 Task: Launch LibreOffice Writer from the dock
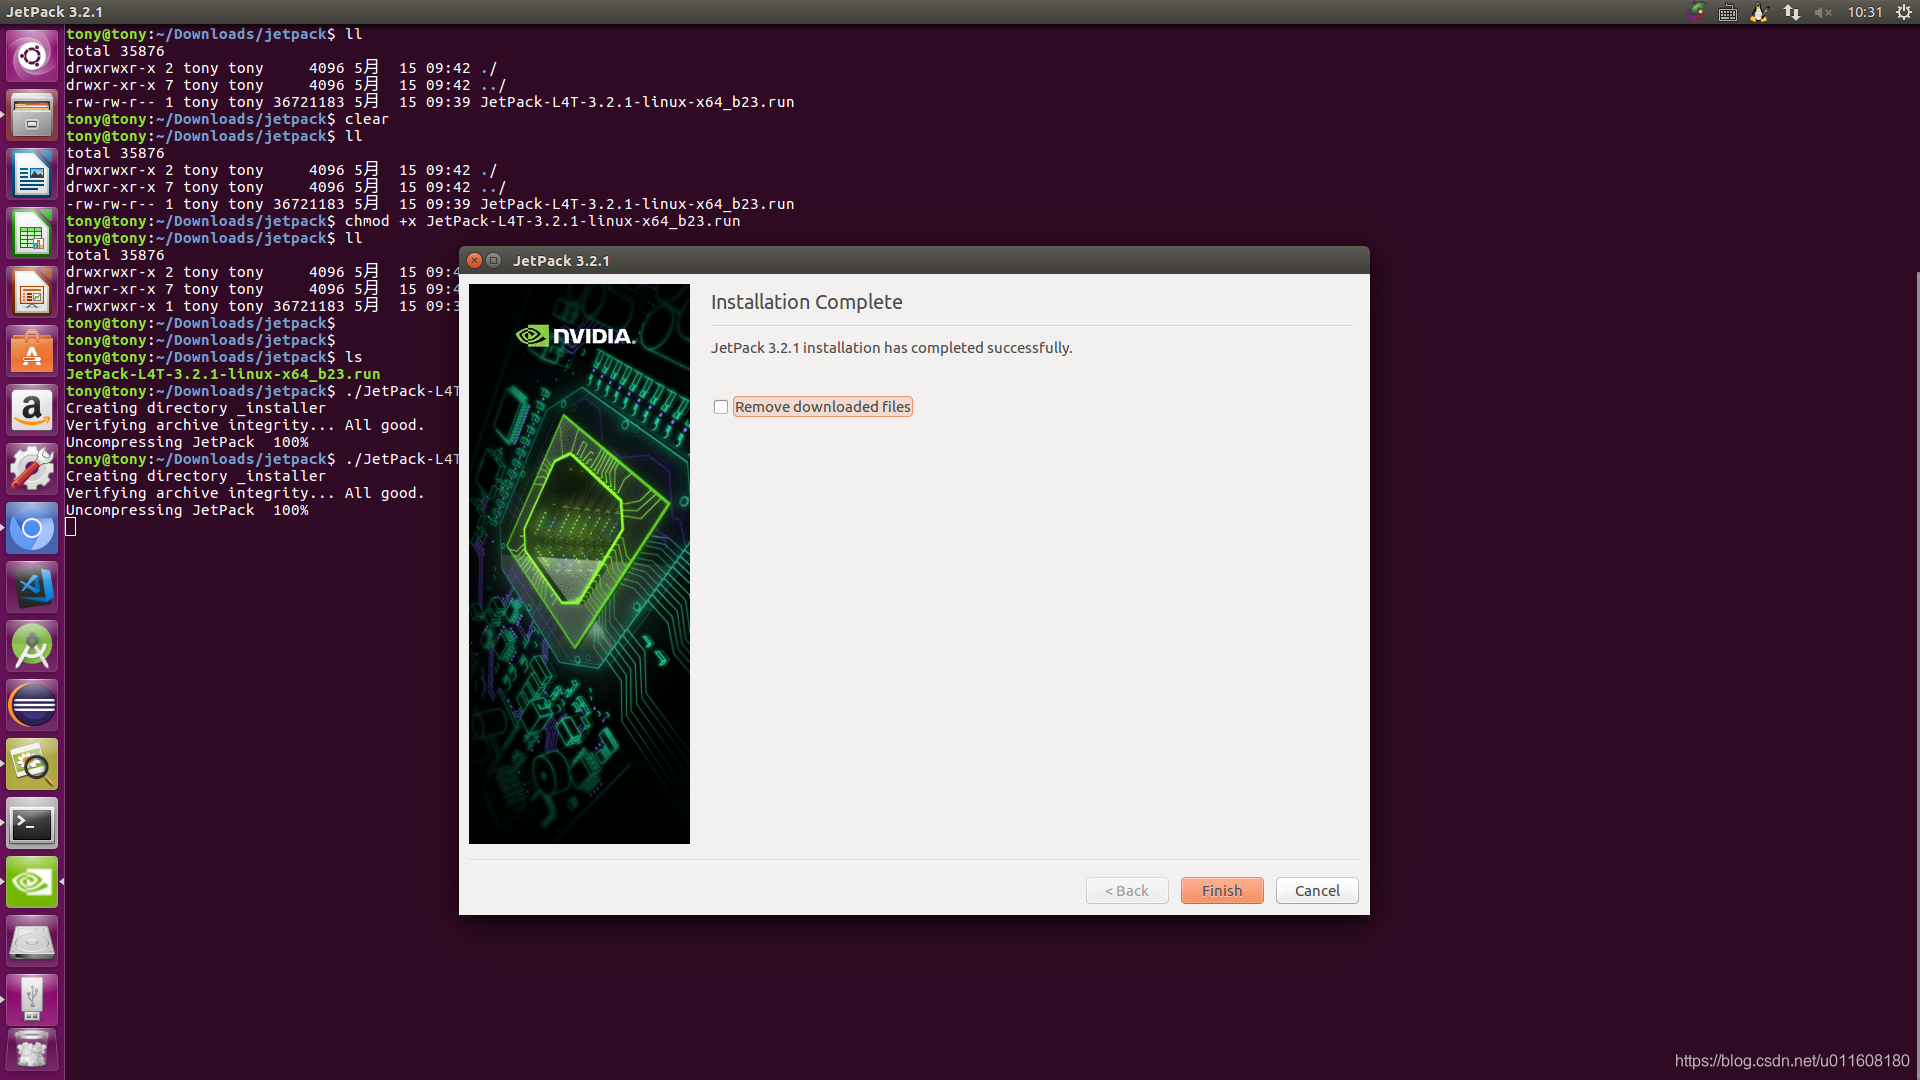point(32,174)
